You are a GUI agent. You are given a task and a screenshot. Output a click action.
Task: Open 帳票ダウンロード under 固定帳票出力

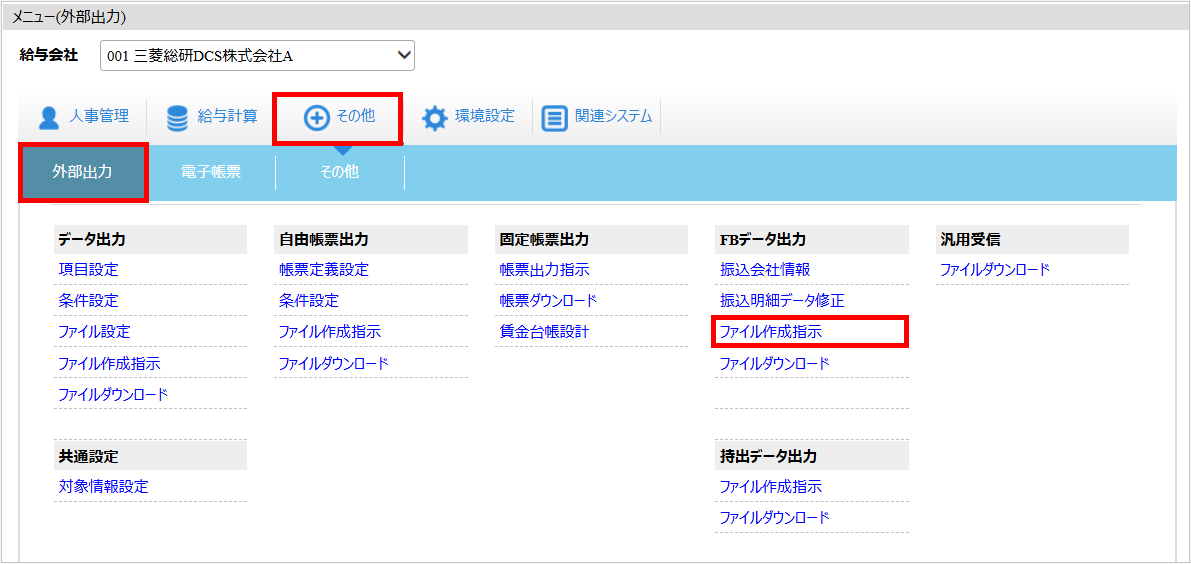coord(548,301)
